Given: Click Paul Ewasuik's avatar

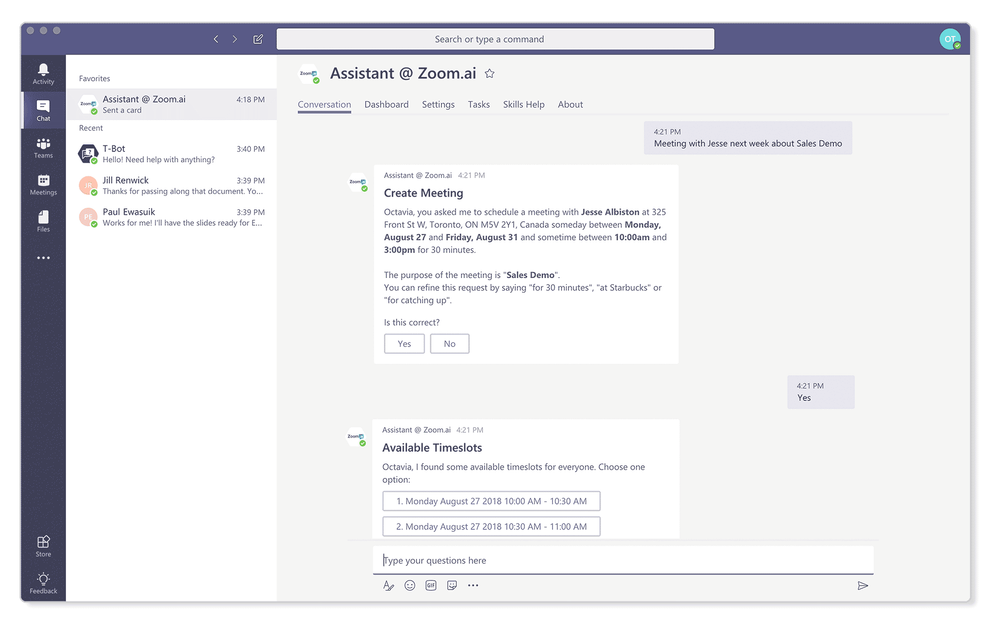Looking at the screenshot, I should coord(88,217).
